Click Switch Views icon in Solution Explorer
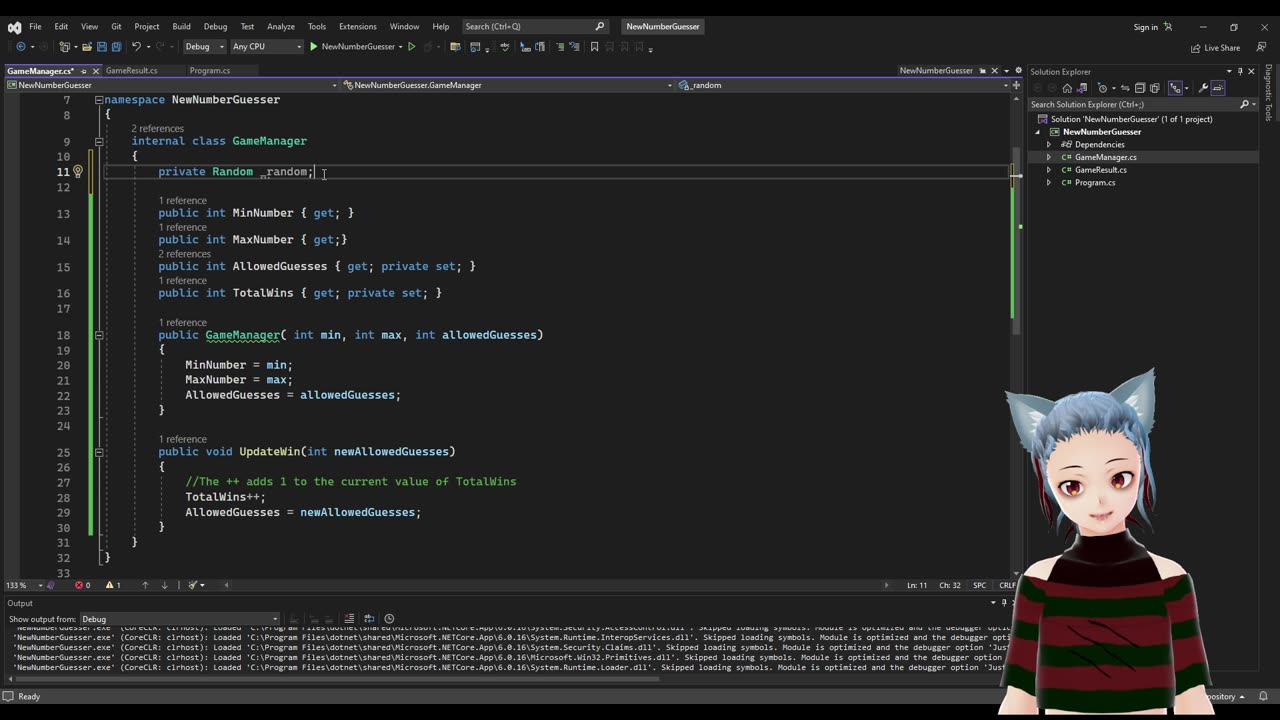The height and width of the screenshot is (720, 1280). click(1082, 88)
